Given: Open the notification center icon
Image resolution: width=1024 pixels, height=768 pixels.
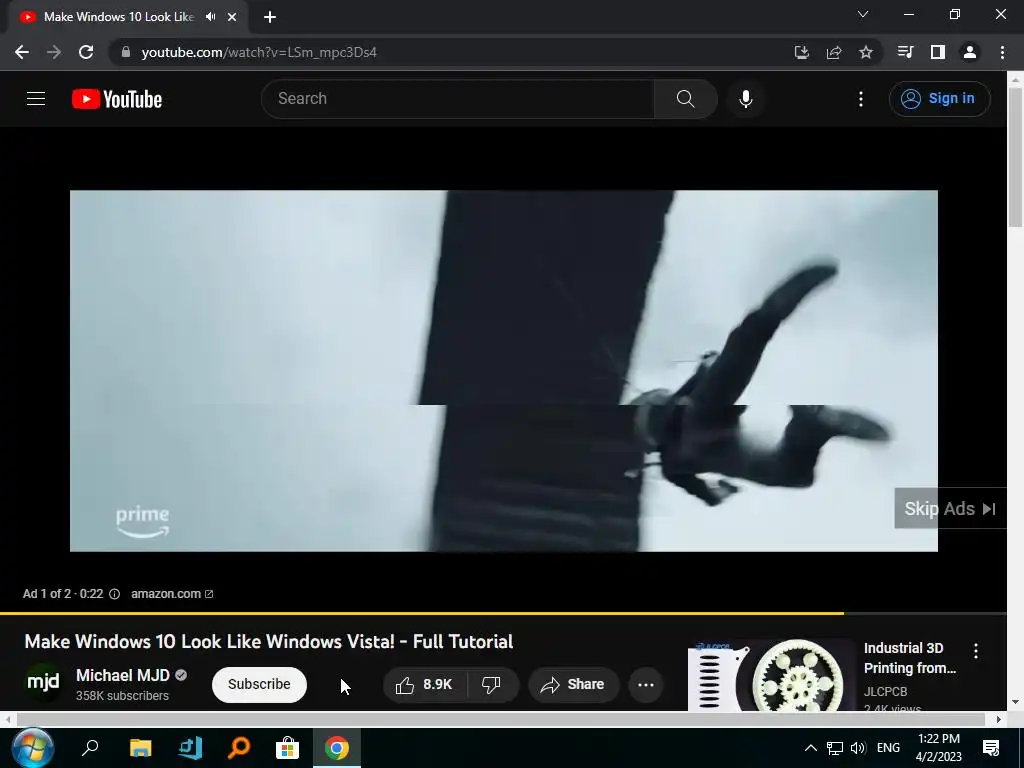Looking at the screenshot, I should [991, 748].
